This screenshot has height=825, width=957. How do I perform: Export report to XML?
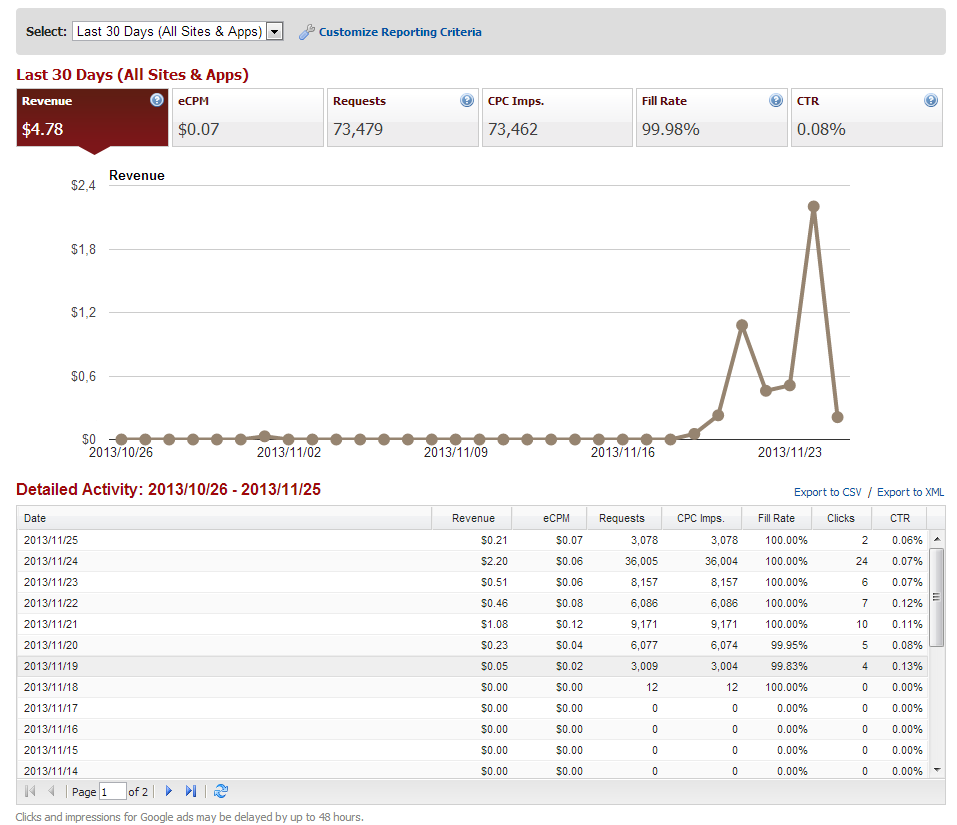[910, 492]
